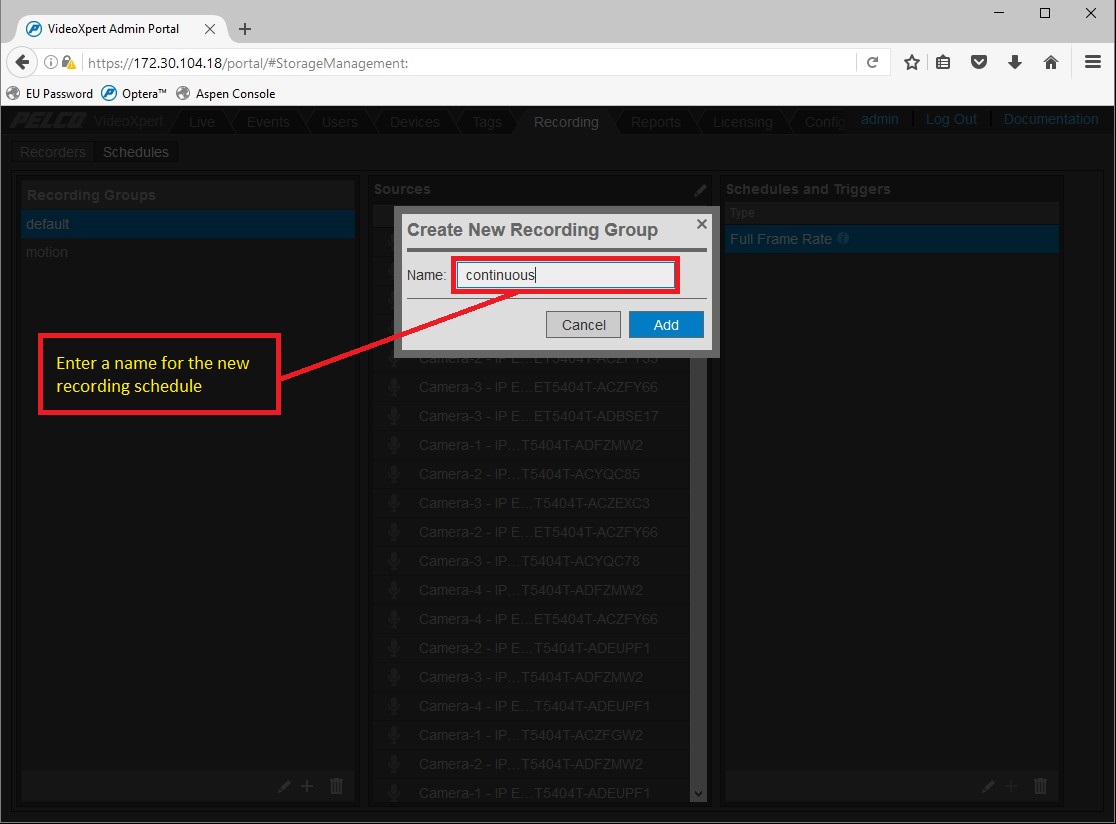This screenshot has width=1116, height=824.
Task: Add a new recording group via plus icon
Action: click(307, 786)
